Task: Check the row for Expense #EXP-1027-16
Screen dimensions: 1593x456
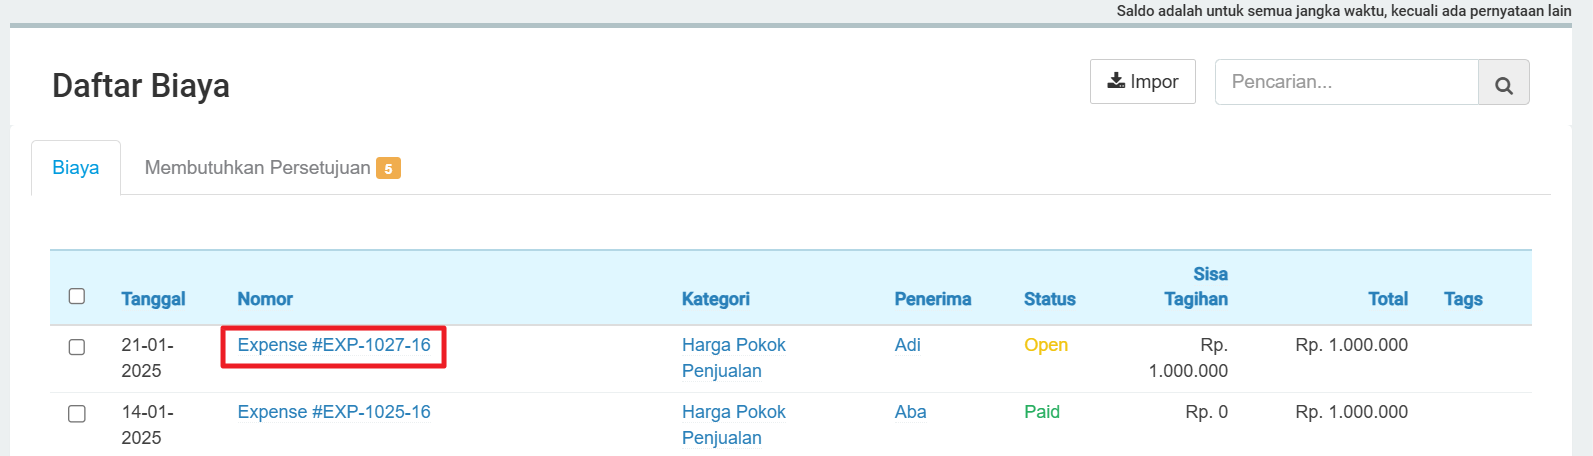Action: 77,347
